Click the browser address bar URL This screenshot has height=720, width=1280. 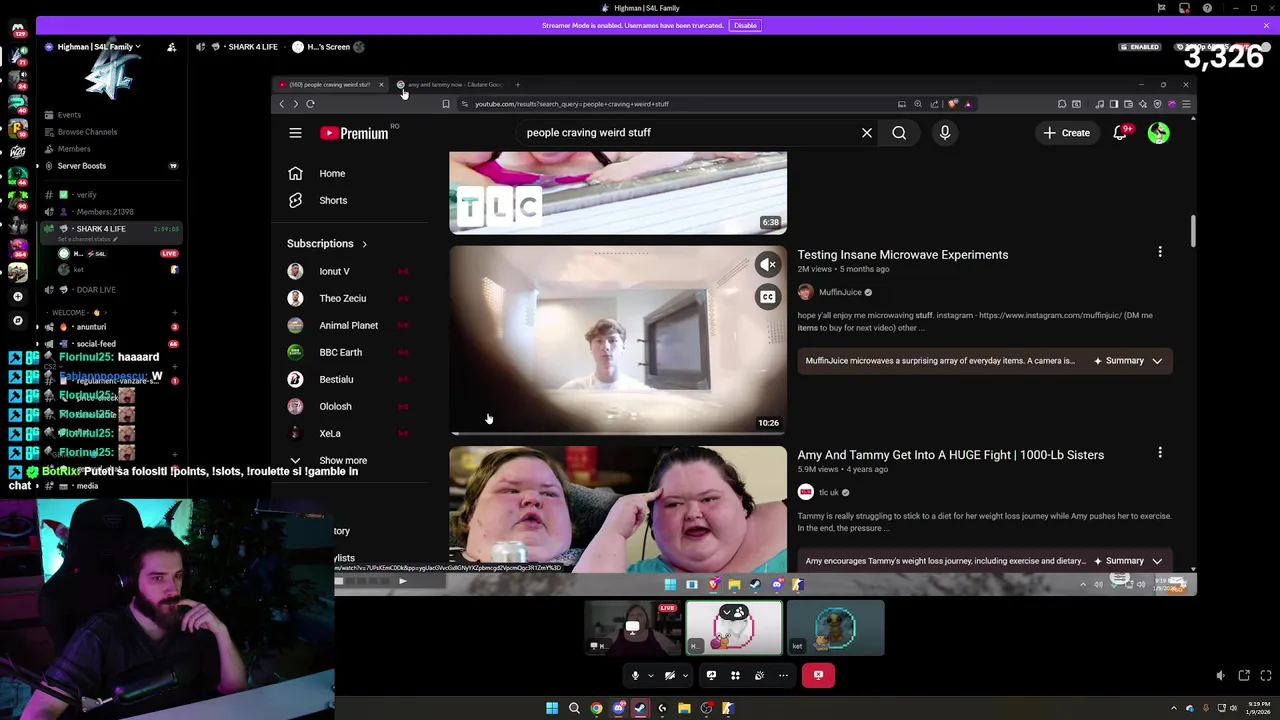571,104
